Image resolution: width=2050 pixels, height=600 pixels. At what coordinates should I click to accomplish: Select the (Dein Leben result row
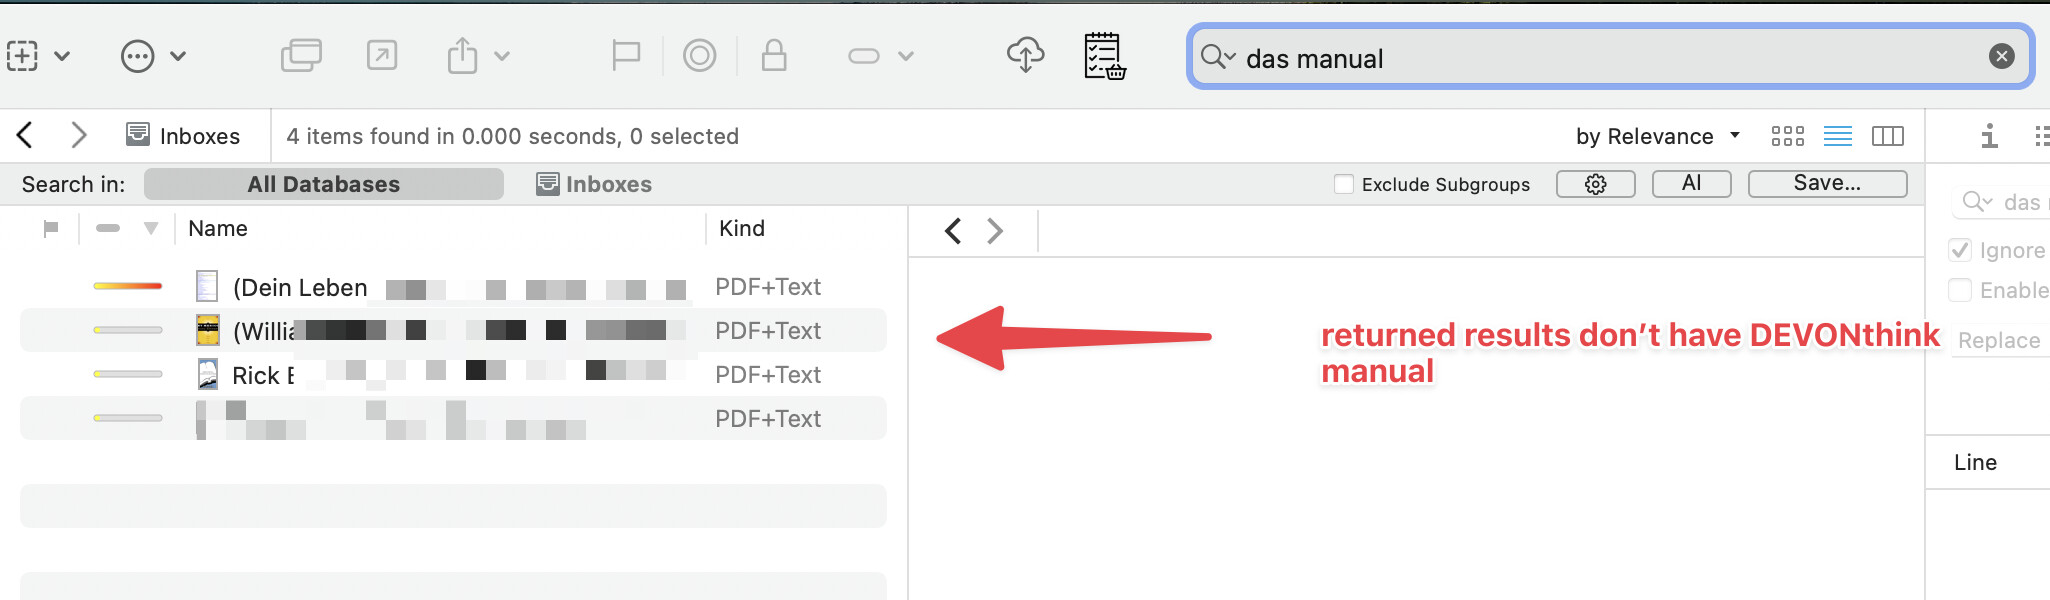(452, 287)
